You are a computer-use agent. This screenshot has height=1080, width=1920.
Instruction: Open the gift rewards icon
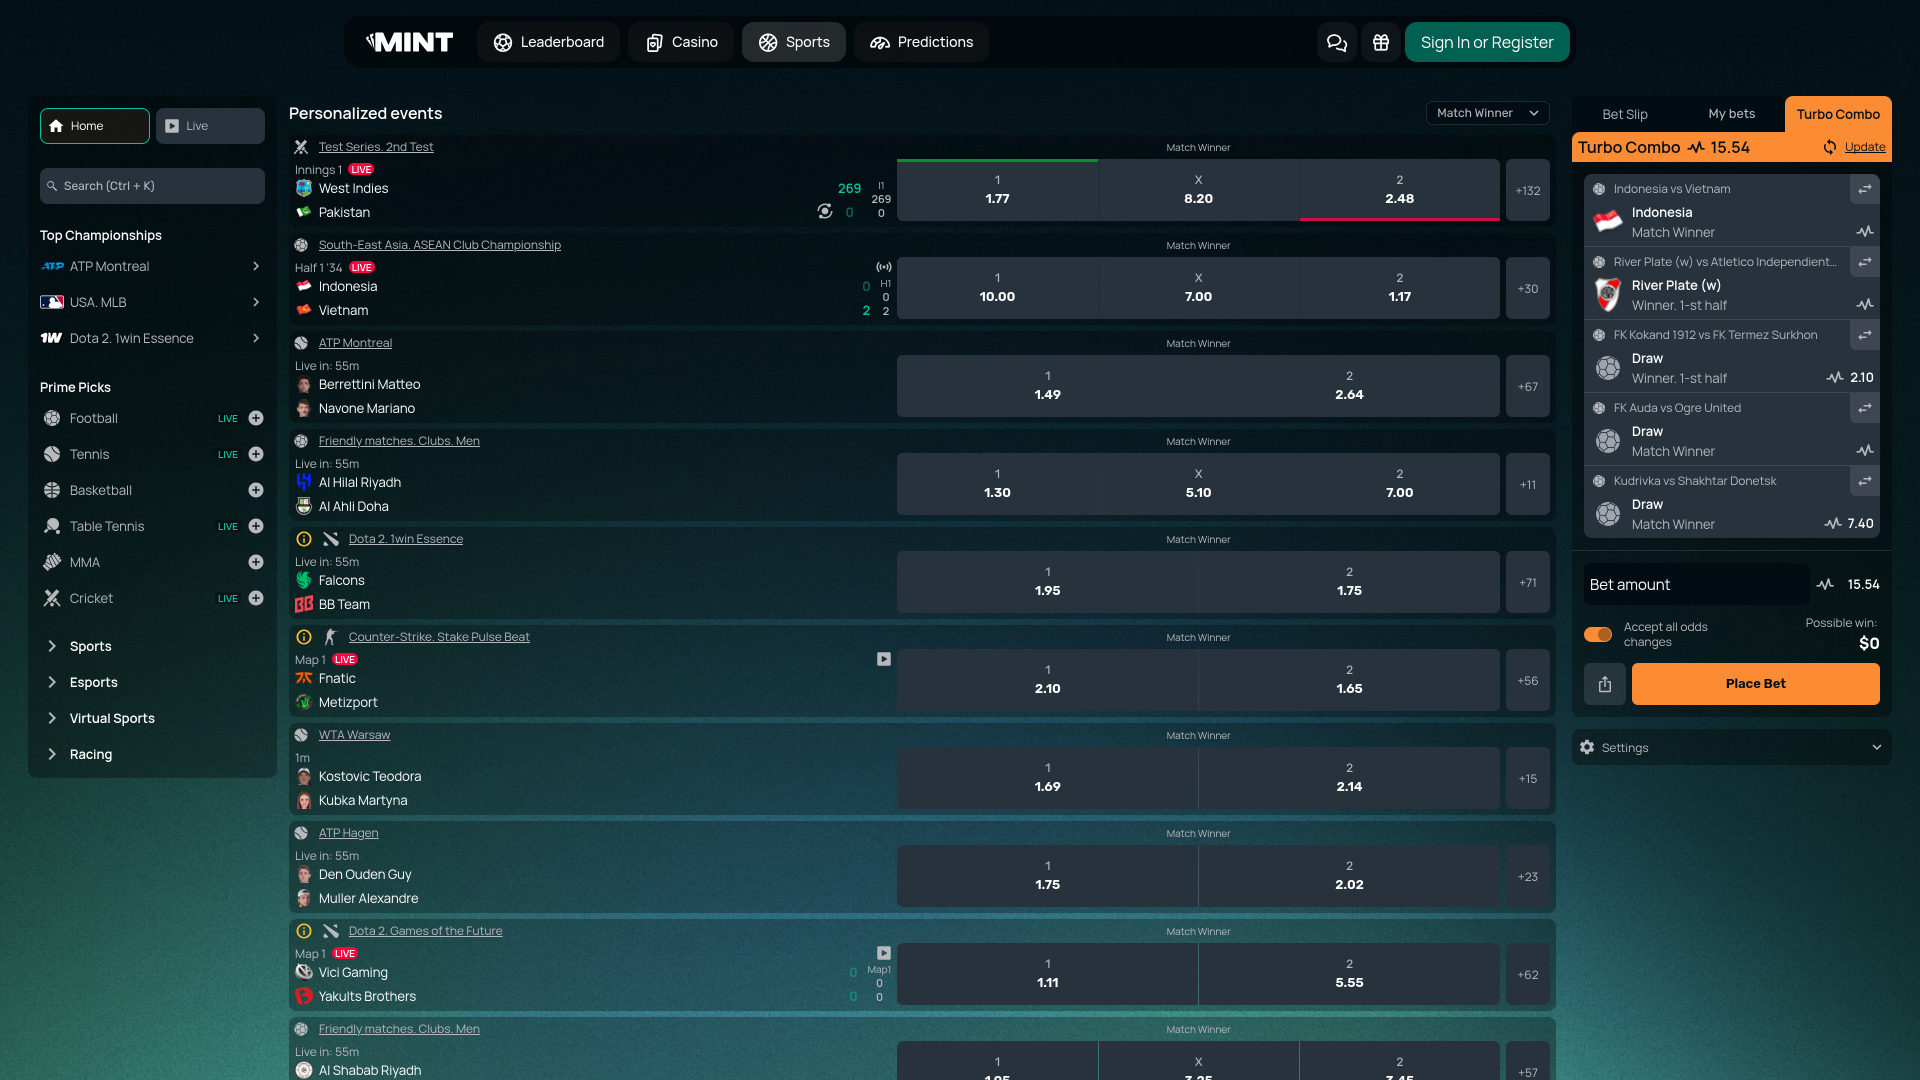1381,42
